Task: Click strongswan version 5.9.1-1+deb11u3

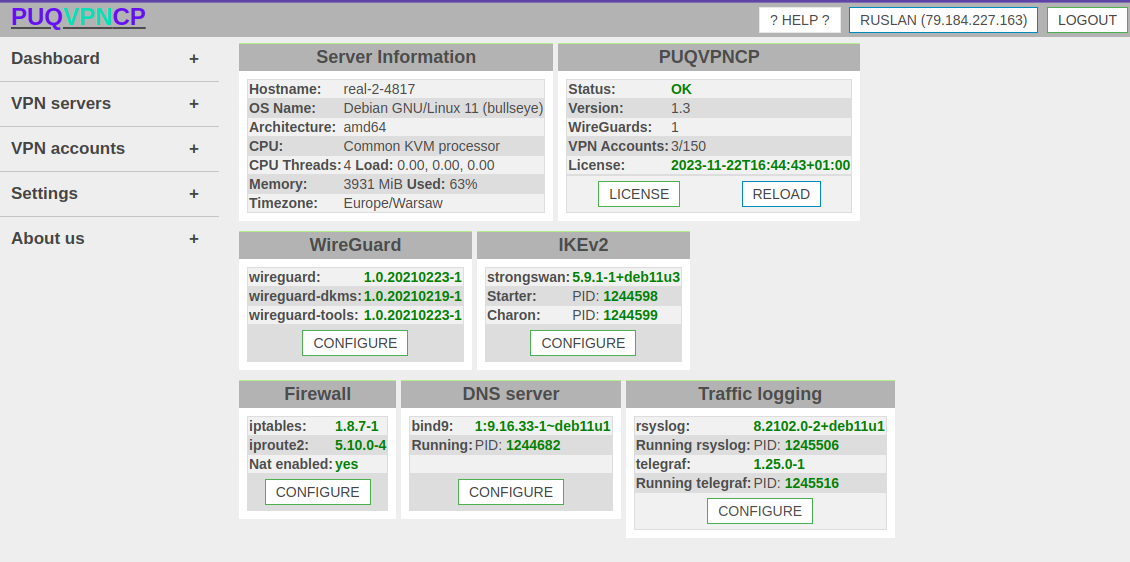Action: pos(626,277)
